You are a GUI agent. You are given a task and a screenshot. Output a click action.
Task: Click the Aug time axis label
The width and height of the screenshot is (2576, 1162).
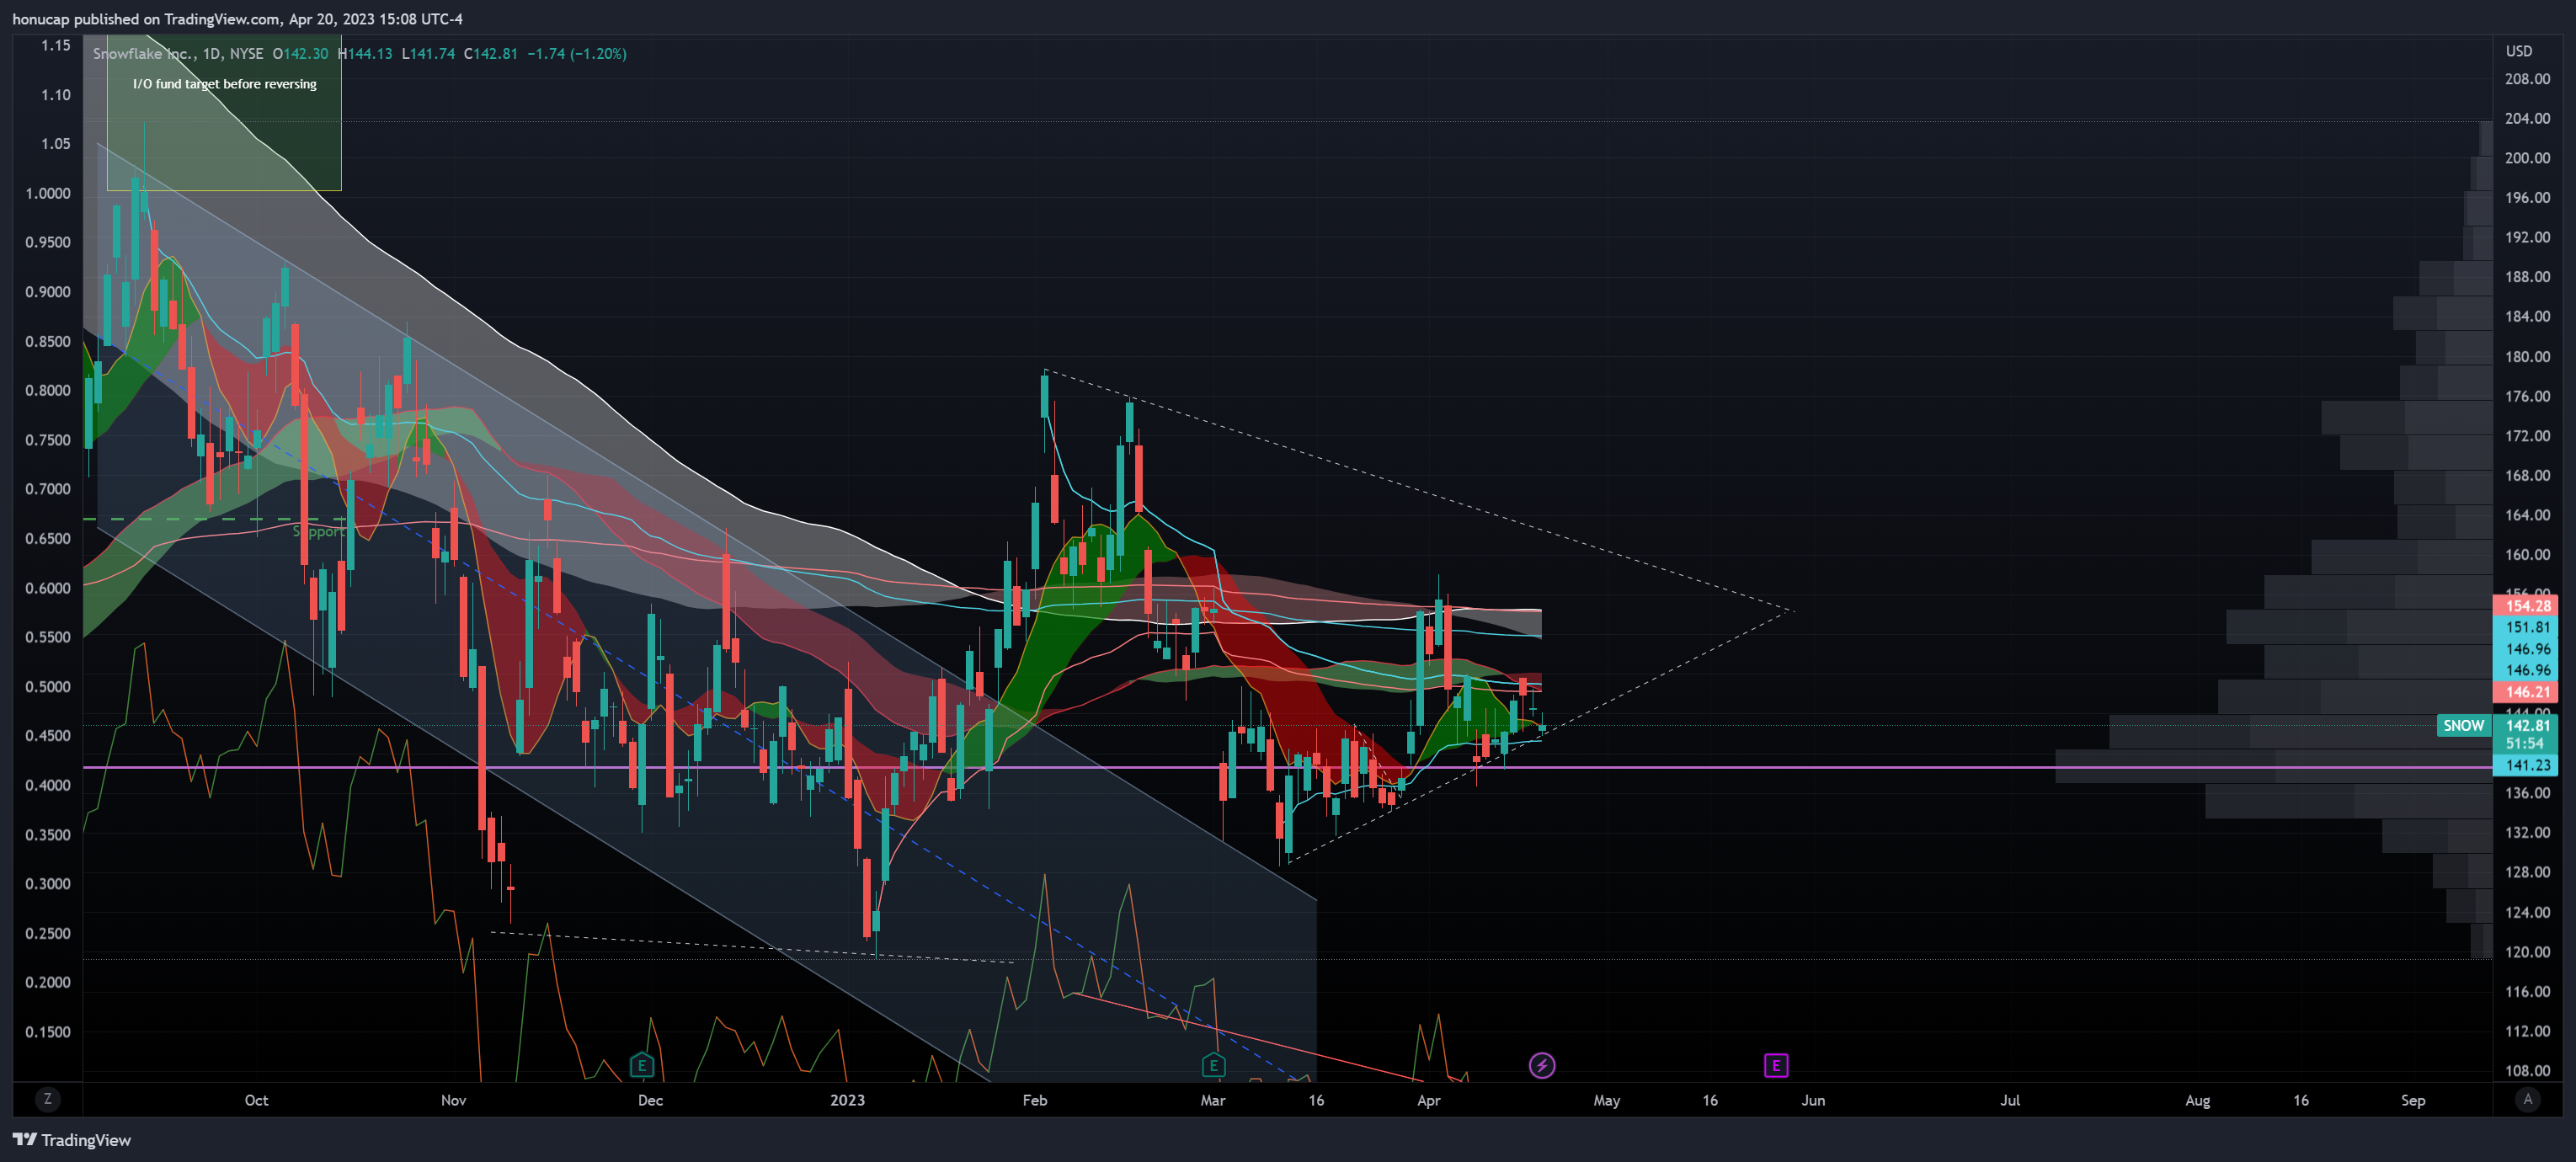[2198, 1100]
